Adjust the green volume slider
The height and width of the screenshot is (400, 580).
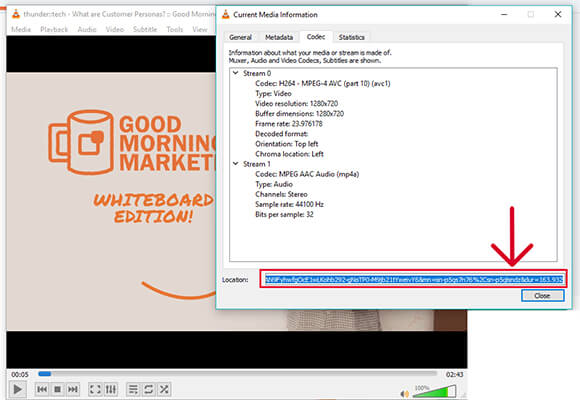(x=434, y=391)
